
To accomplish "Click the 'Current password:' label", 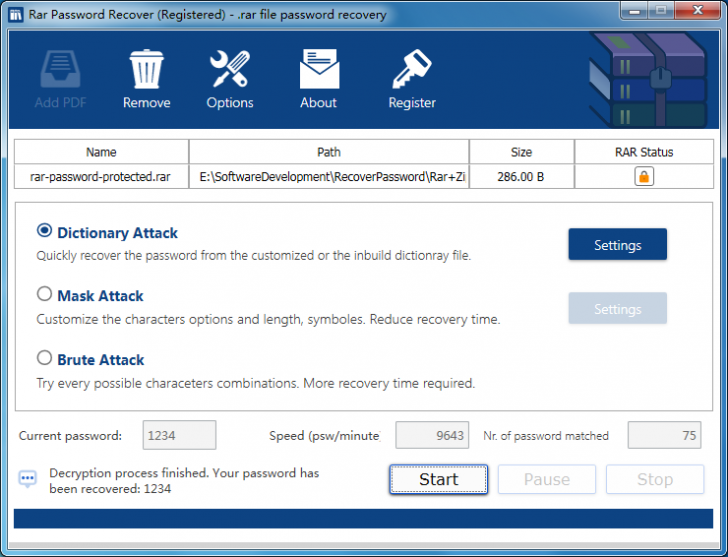I will click(x=71, y=435).
